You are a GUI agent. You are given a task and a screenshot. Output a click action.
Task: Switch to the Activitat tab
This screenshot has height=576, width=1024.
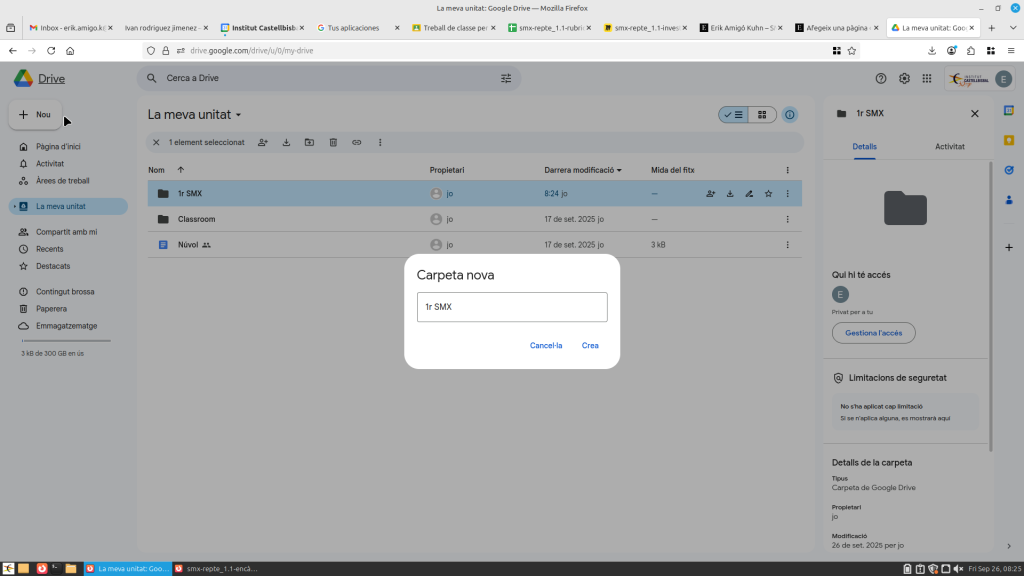(949, 146)
